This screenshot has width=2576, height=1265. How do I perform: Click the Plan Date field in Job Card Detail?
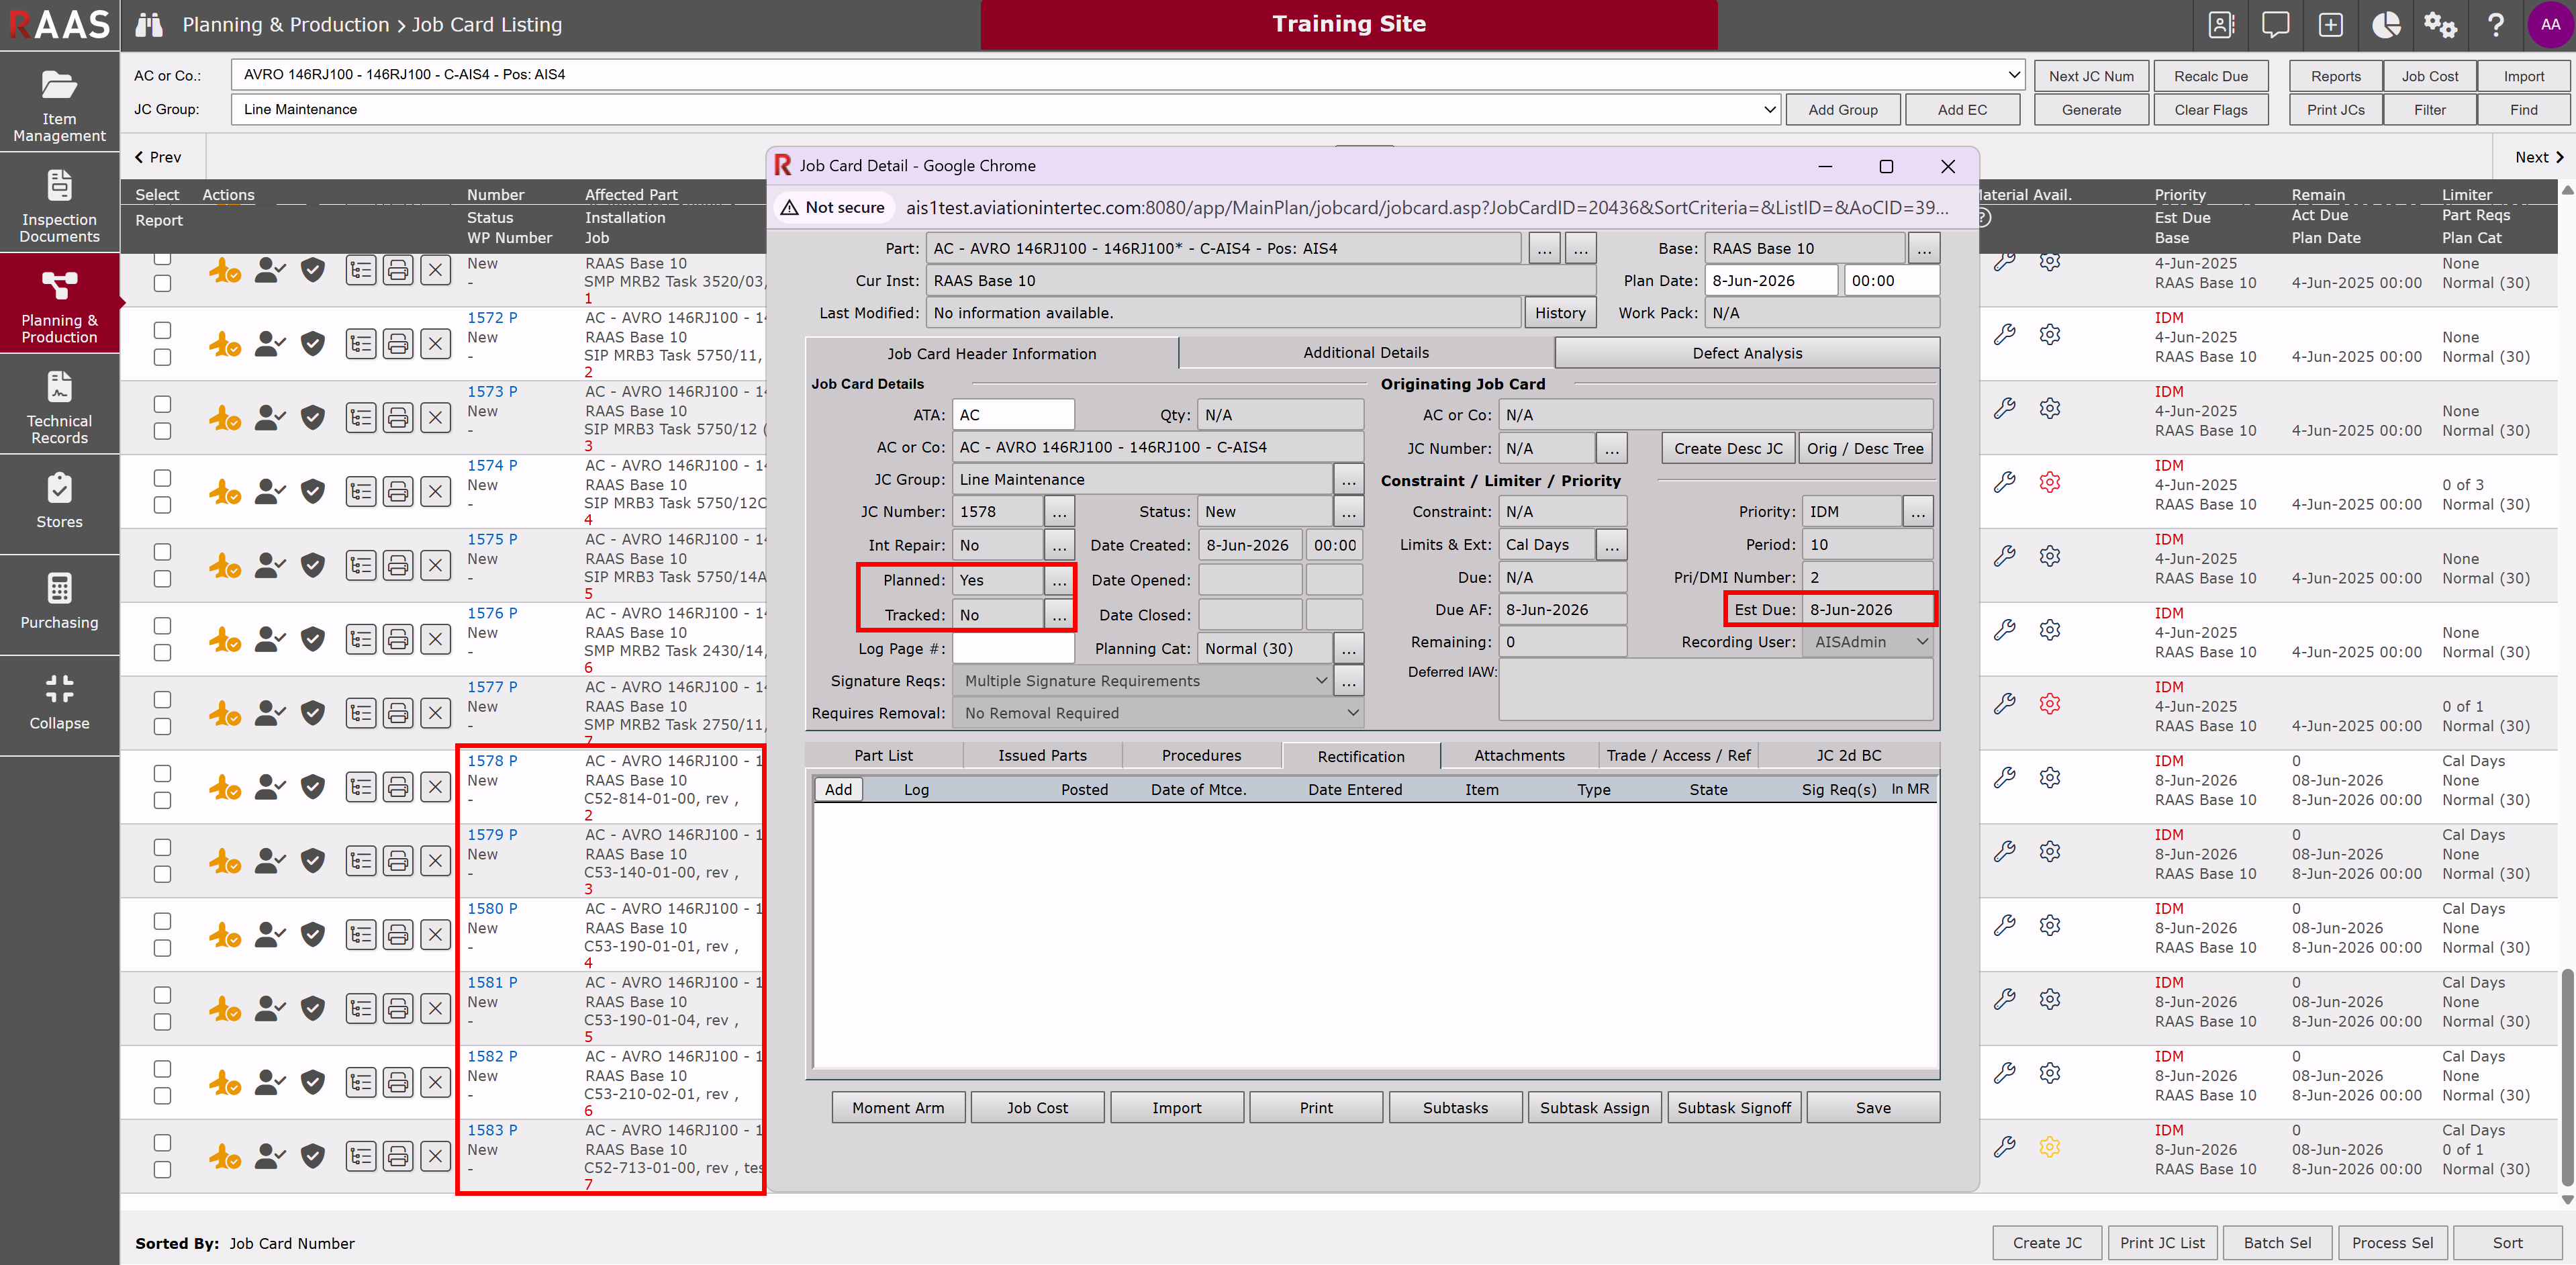[x=1772, y=281]
